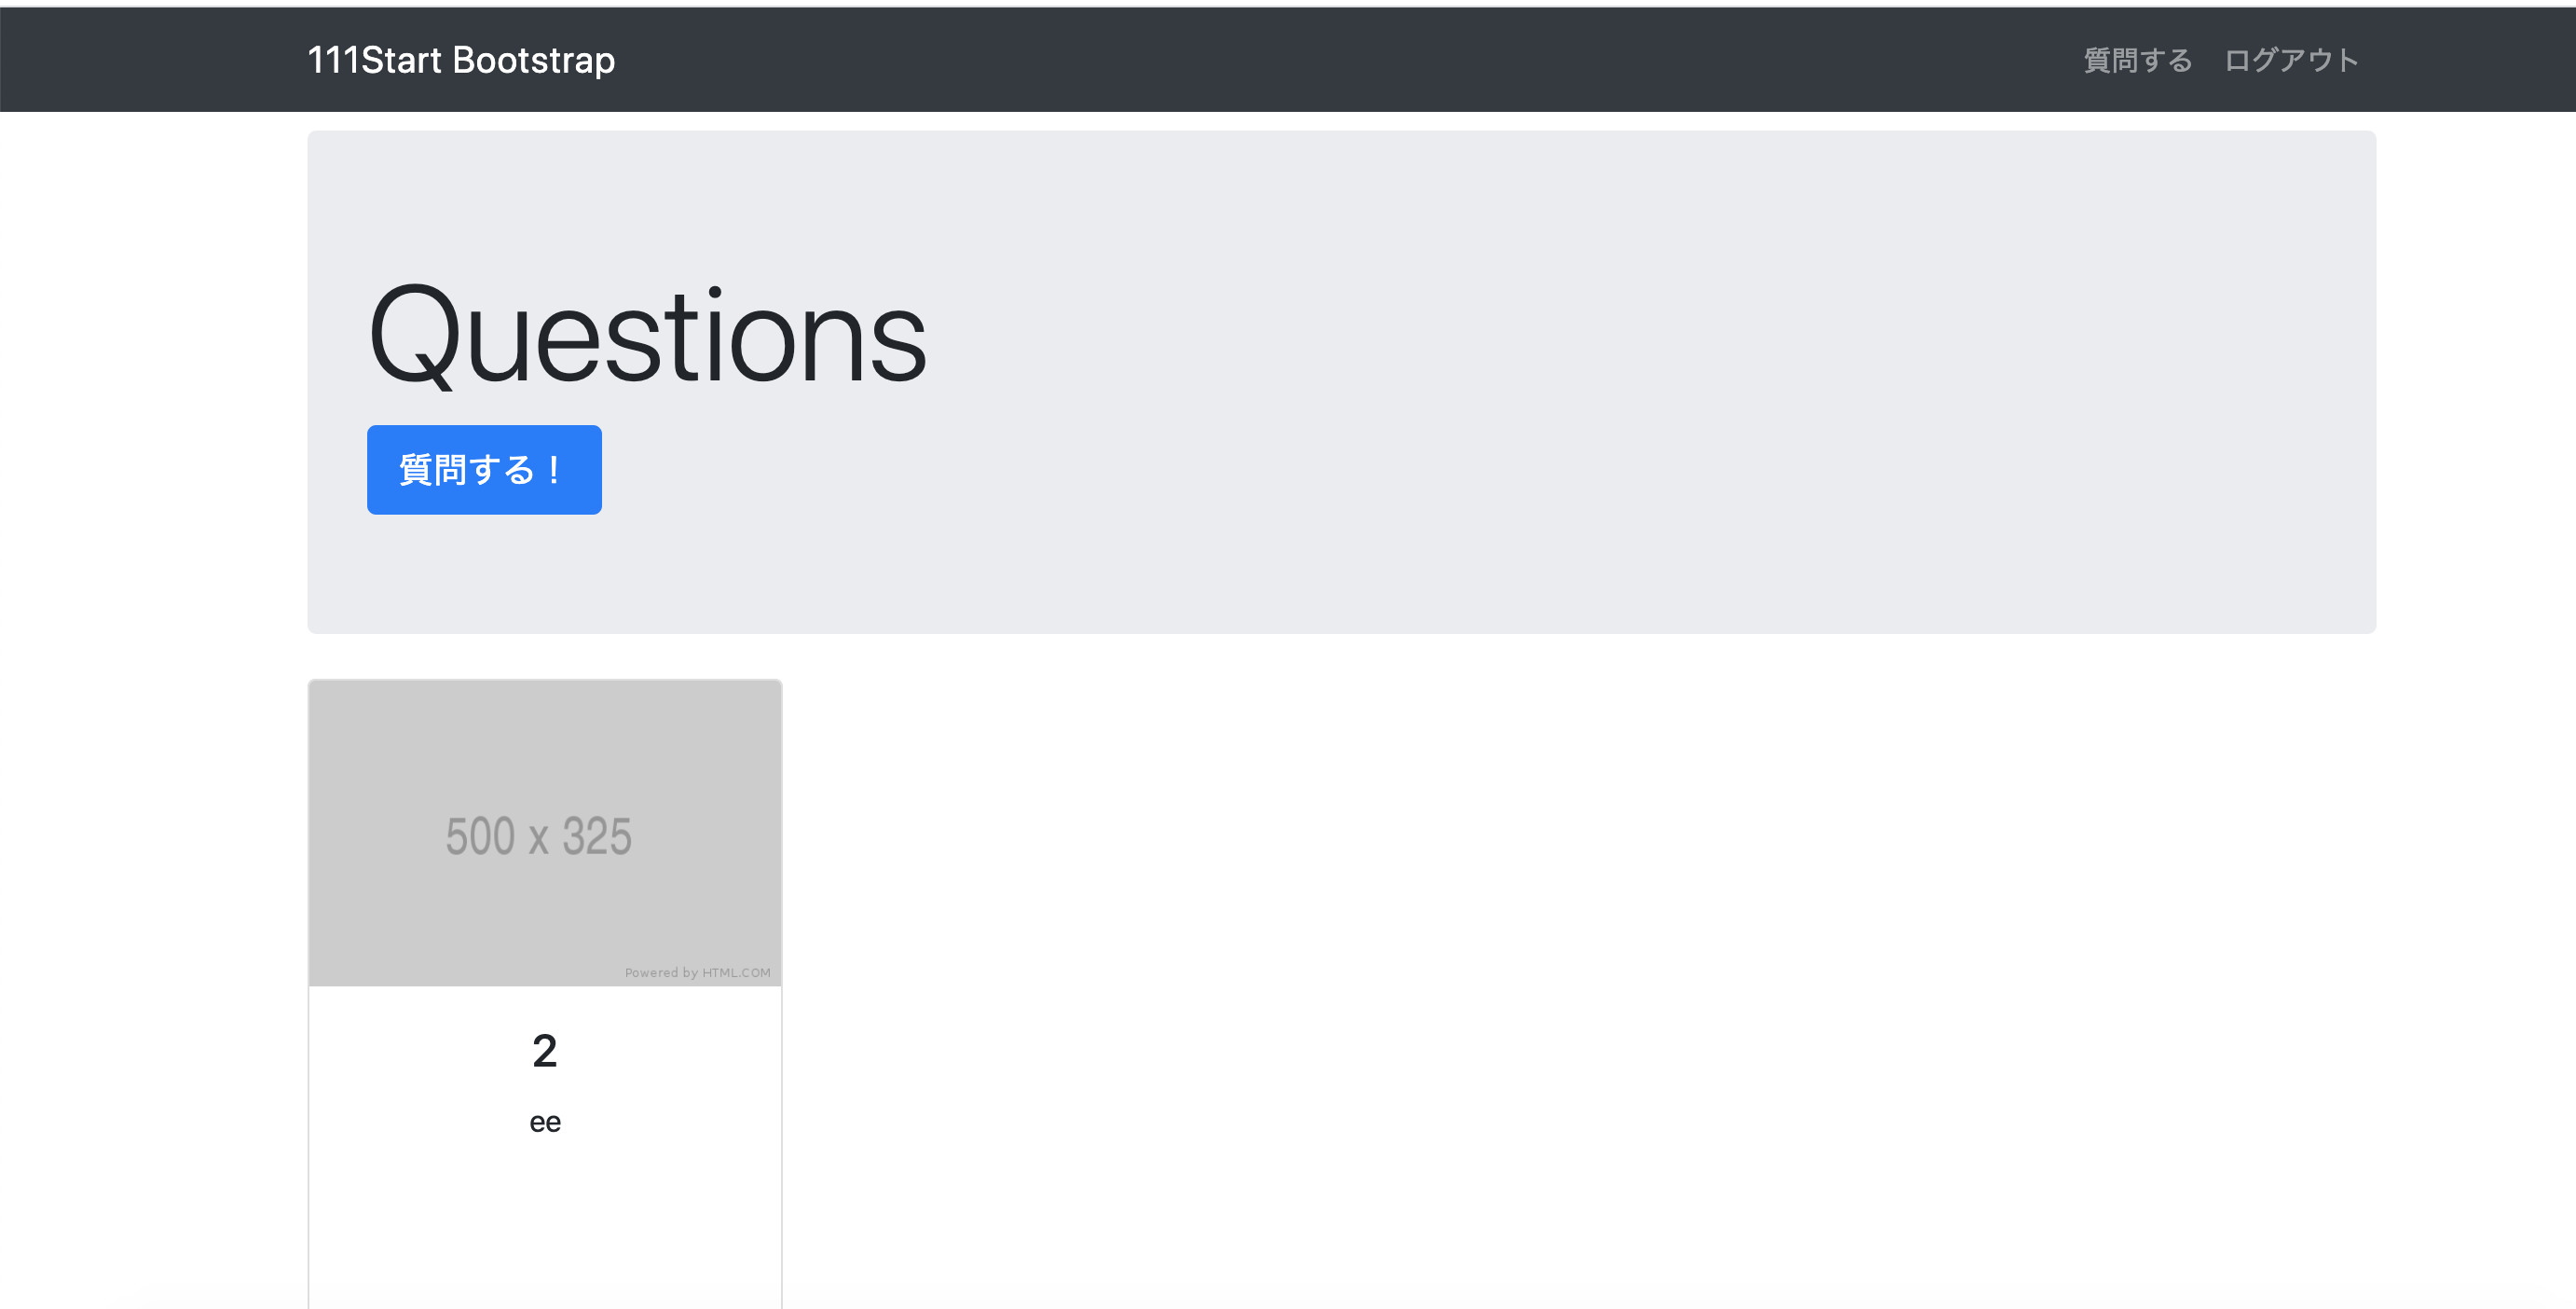The height and width of the screenshot is (1309, 2576).
Task: Click the "325" number in the placeholder
Action: coord(597,836)
